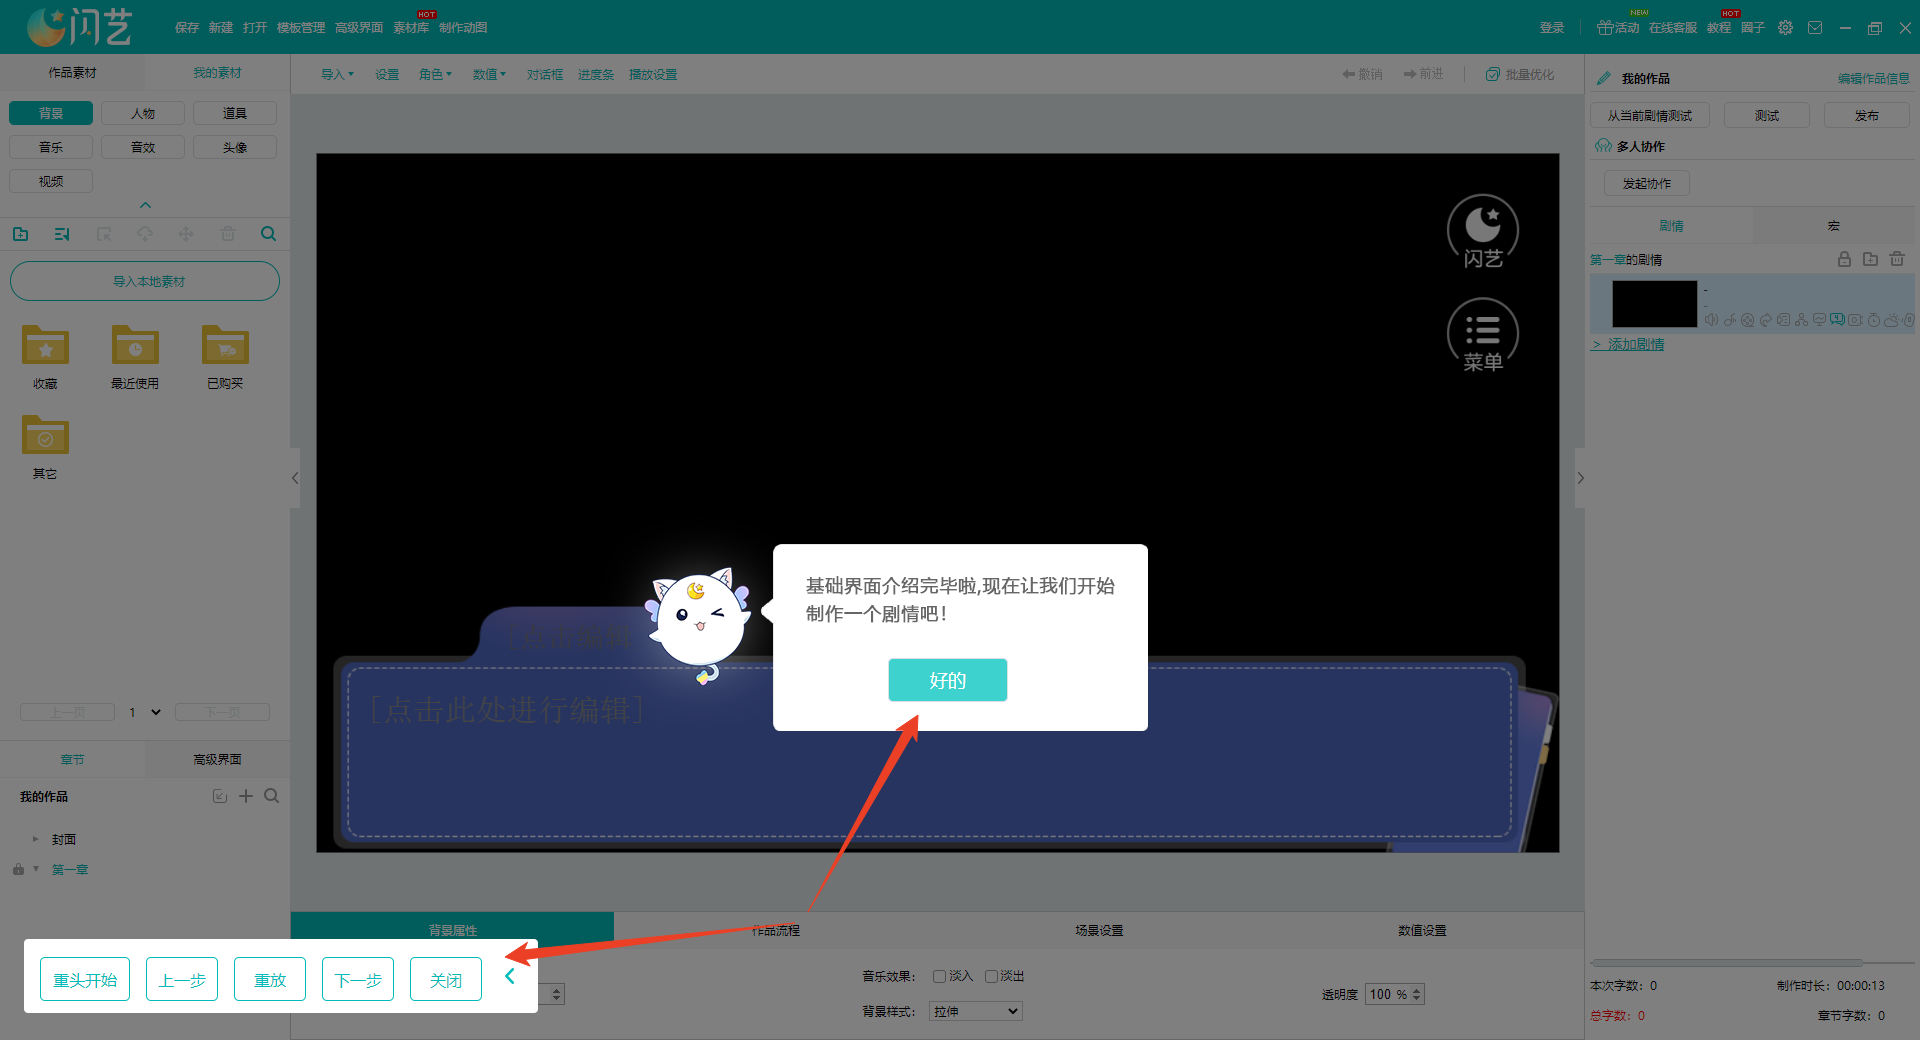
Task: Open the 背景样式 dropdown showing 拉伸
Action: coord(975,1011)
